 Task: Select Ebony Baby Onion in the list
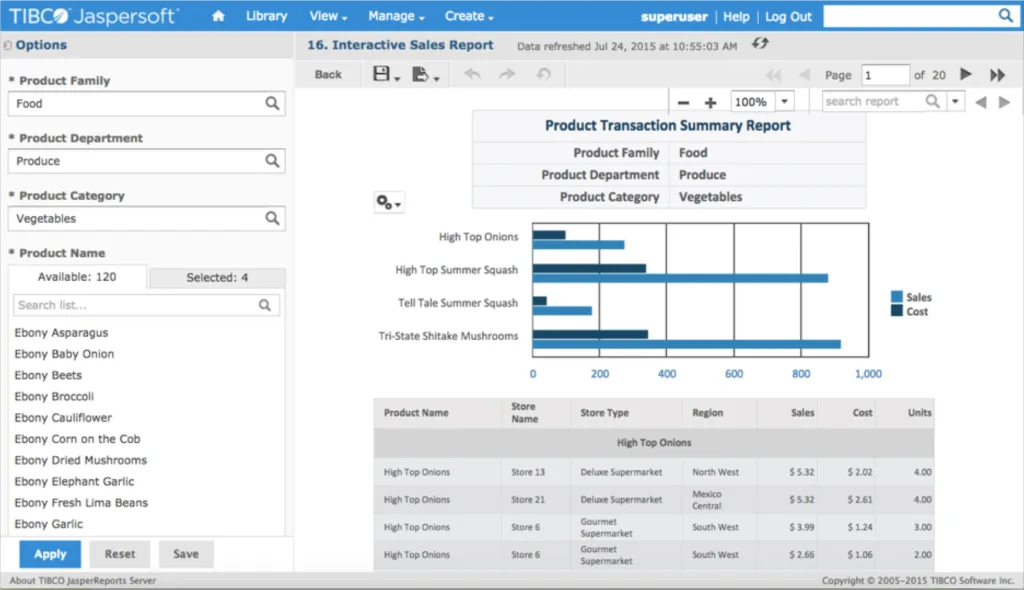click(x=64, y=354)
